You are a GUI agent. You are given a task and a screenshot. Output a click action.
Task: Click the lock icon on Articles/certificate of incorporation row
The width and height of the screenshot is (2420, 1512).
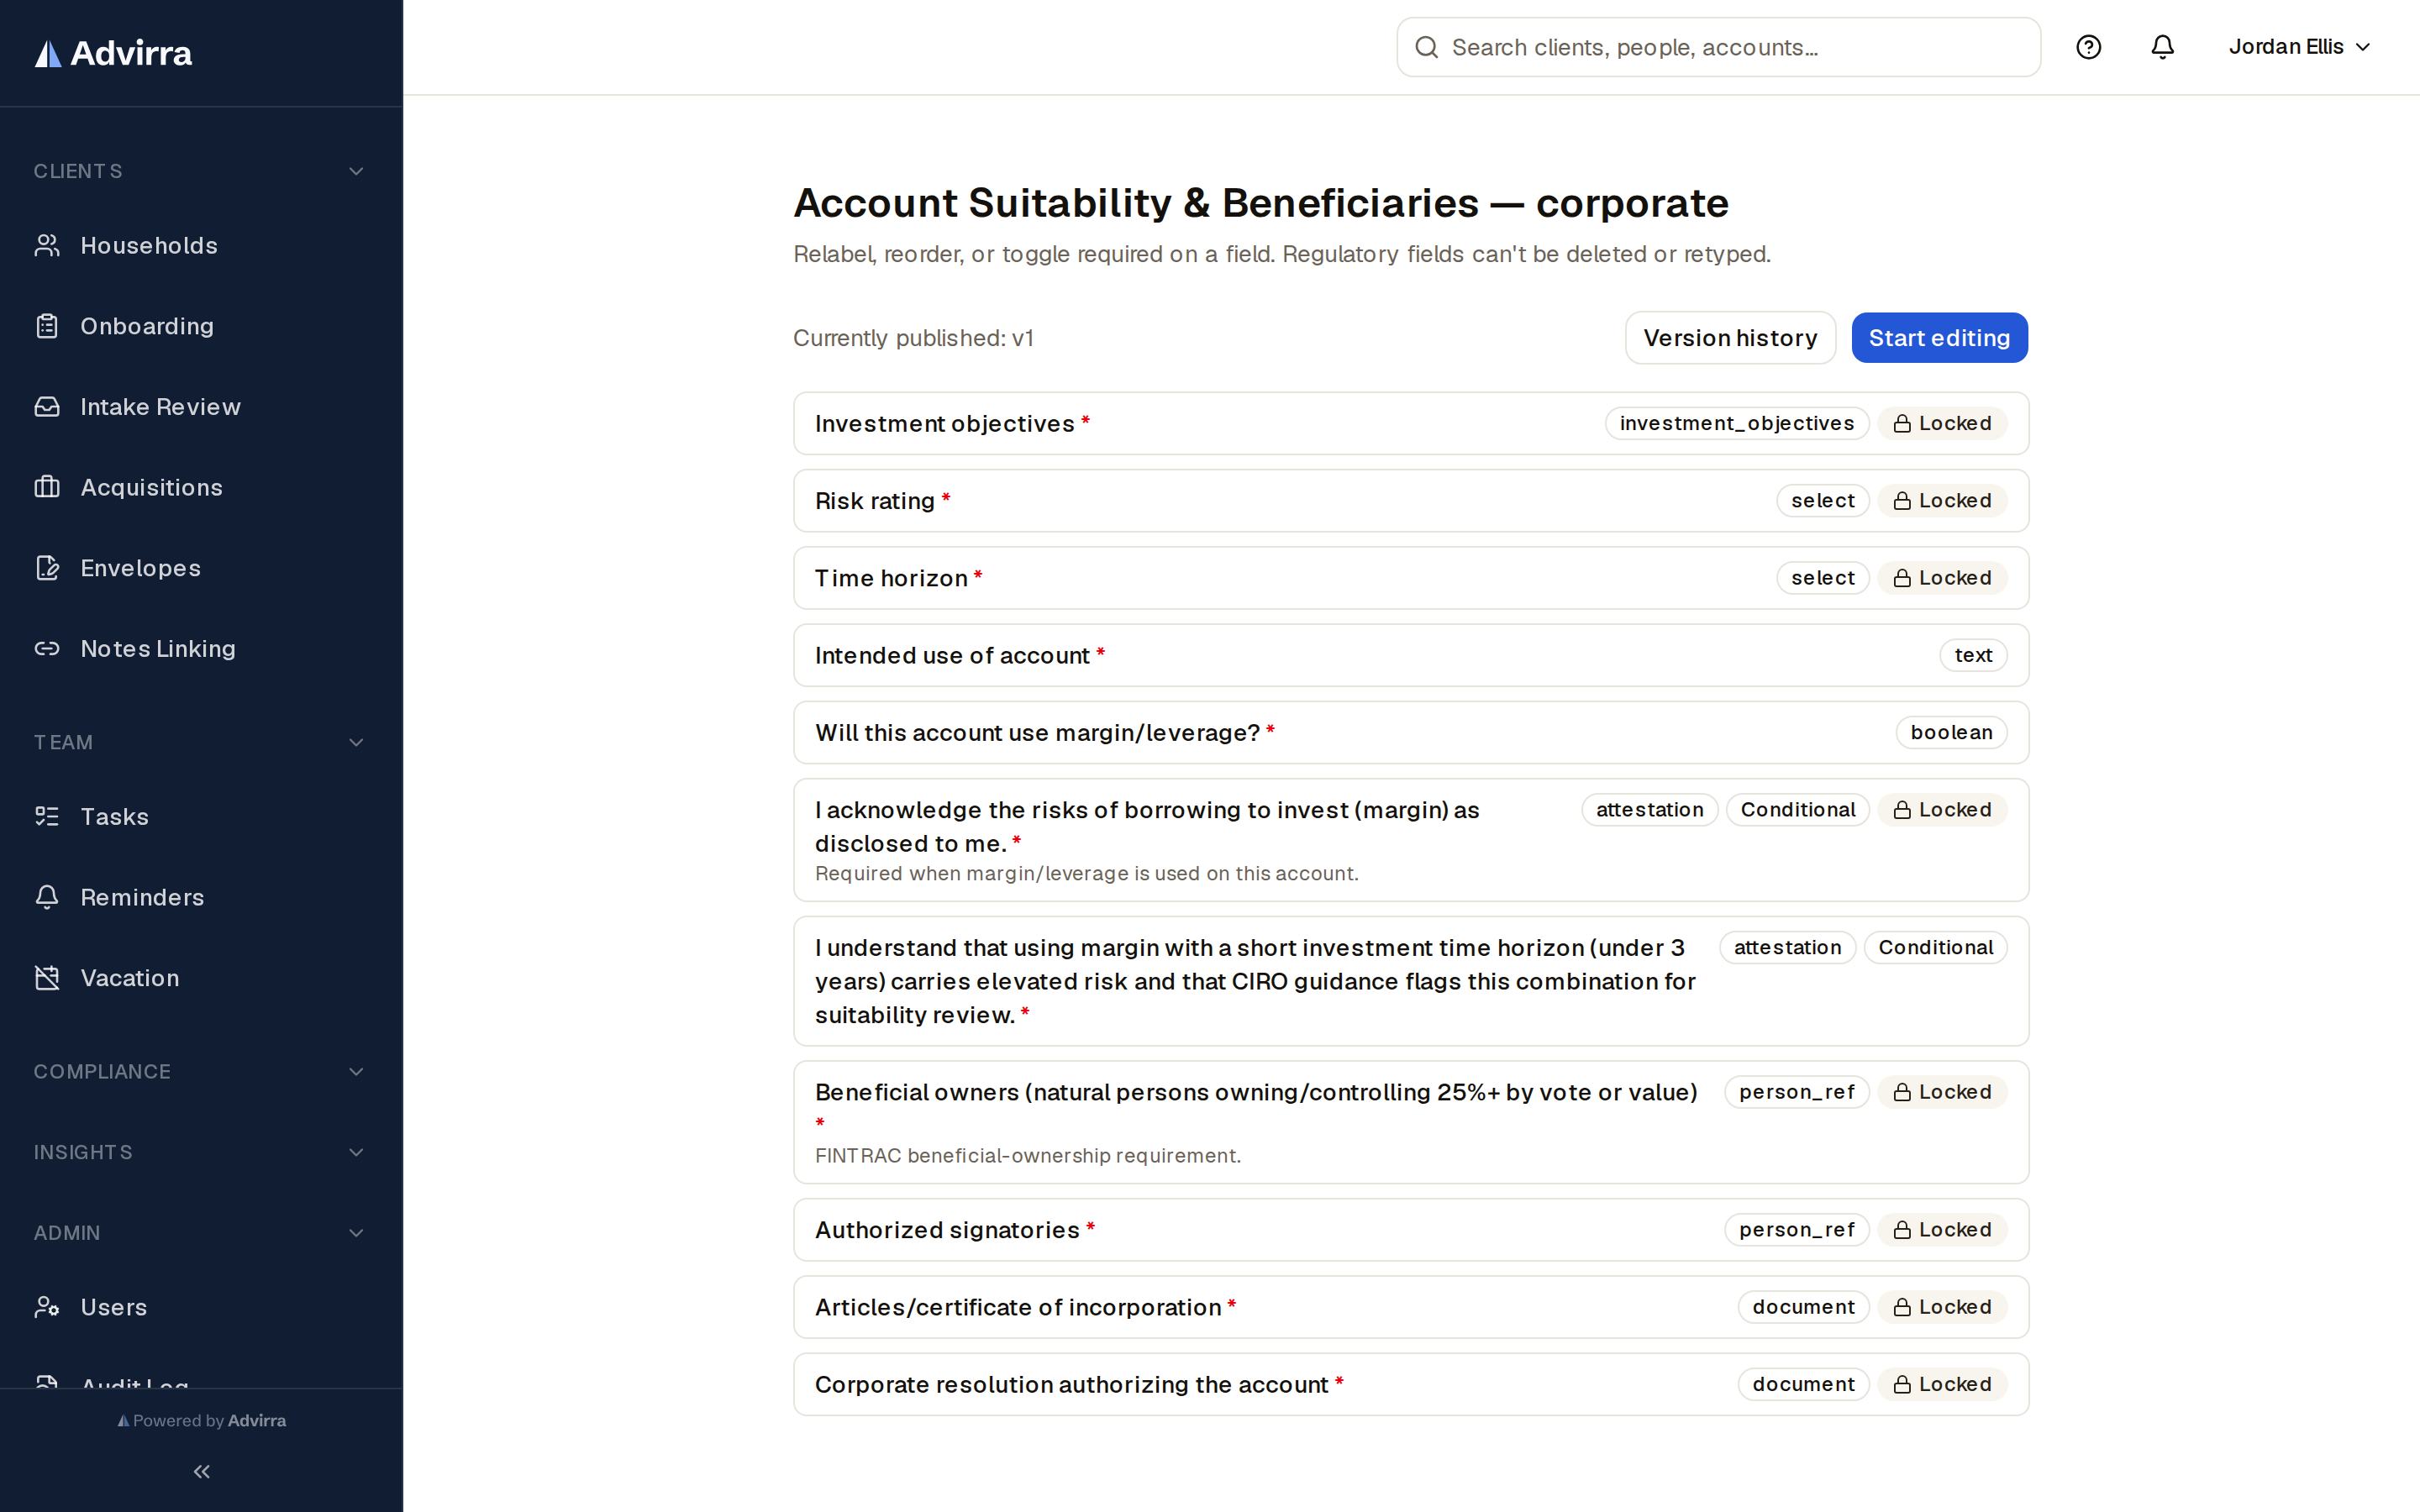1902,1308
